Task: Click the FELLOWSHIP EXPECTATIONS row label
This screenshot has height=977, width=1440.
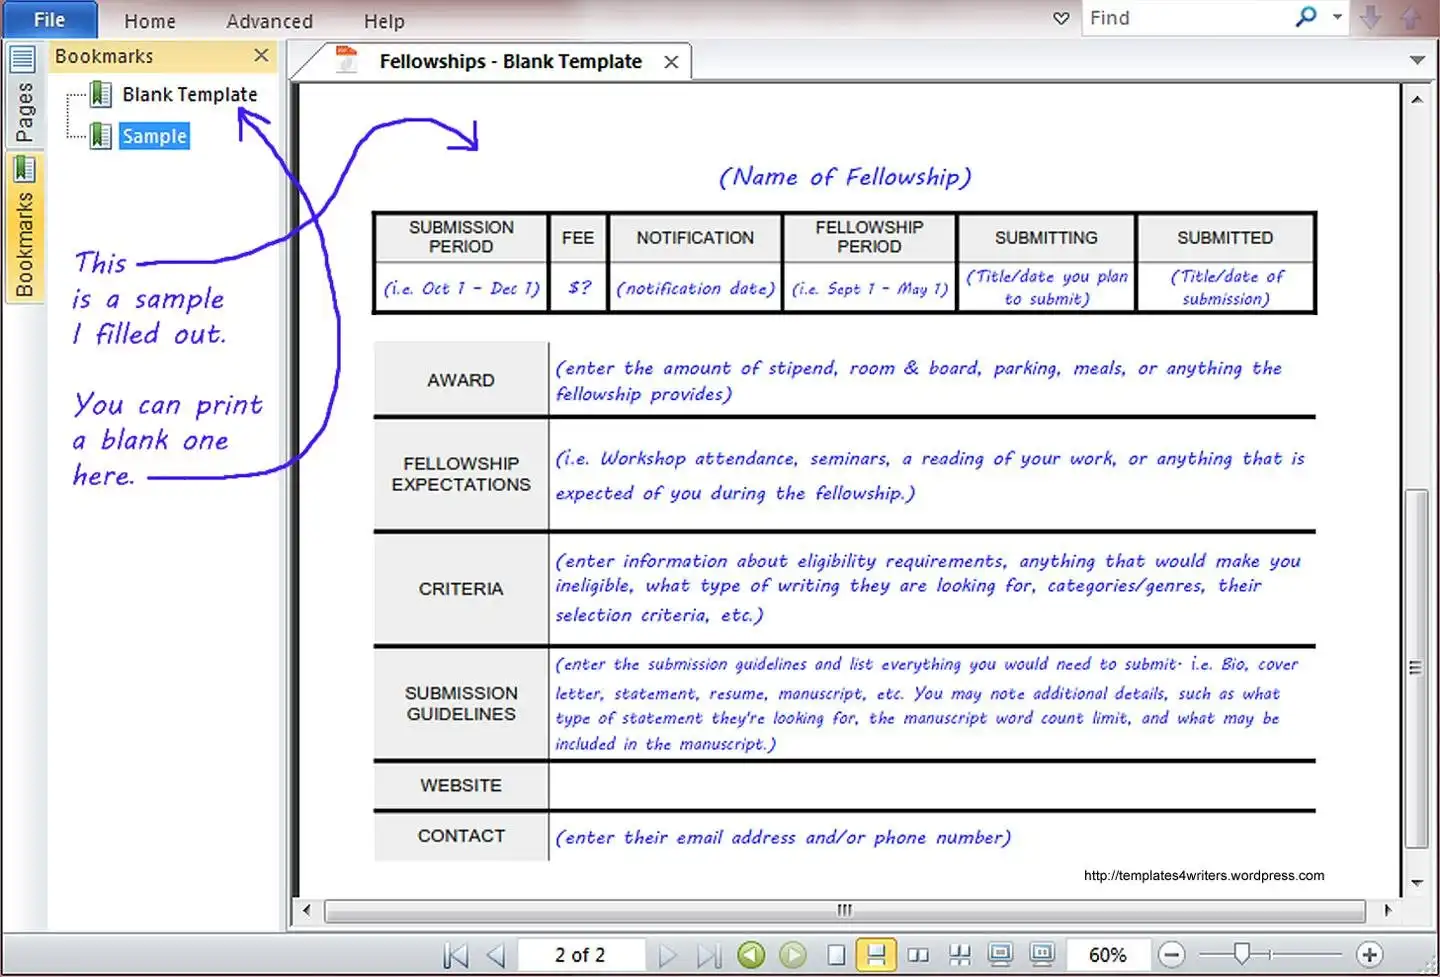Action: point(461,474)
